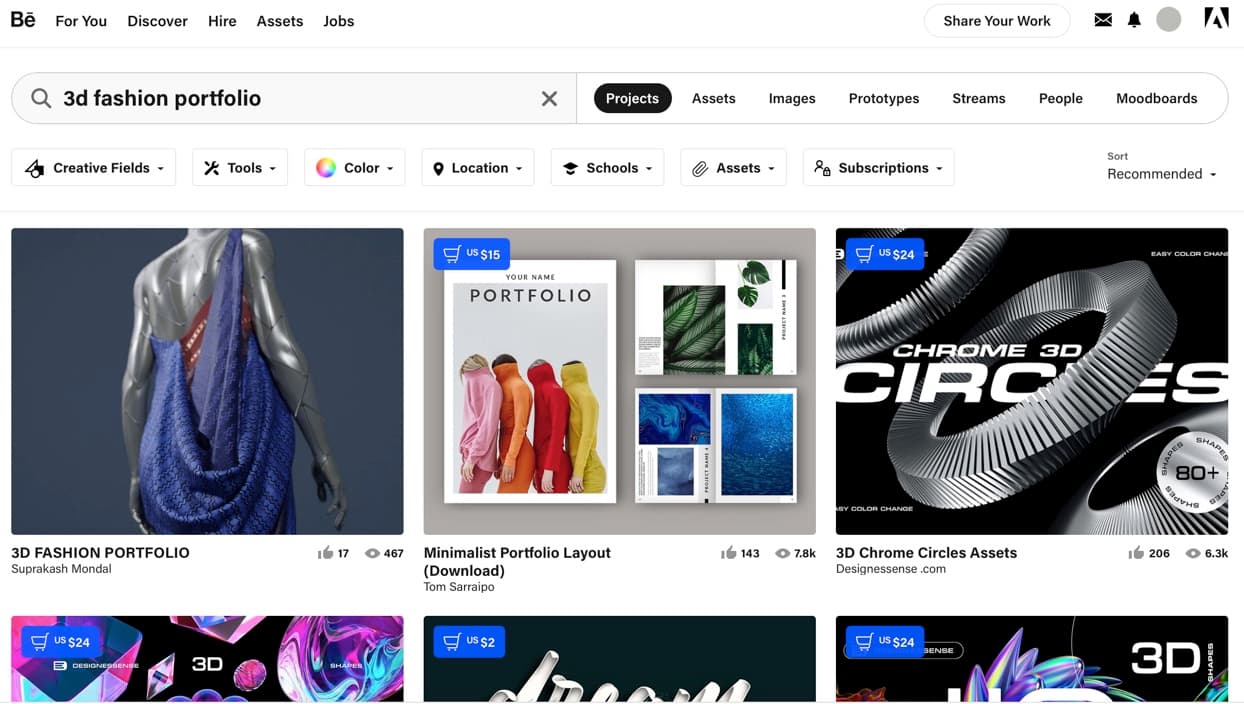Image resolution: width=1244 pixels, height=704 pixels.
Task: Click the rainbow Color filter swatch
Action: [327, 167]
